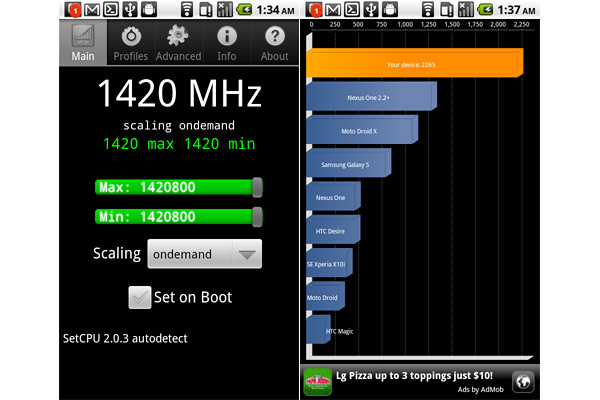Tap USB icon in right status bar
The height and width of the screenshot is (400, 600).
(371, 10)
